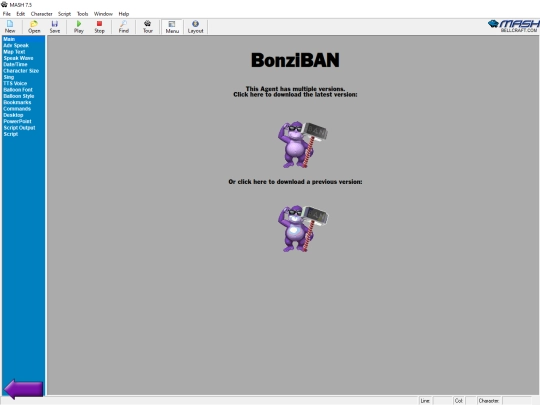The height and width of the screenshot is (405, 540).
Task: Launch the Tour toolbar icon
Action: coord(148,27)
